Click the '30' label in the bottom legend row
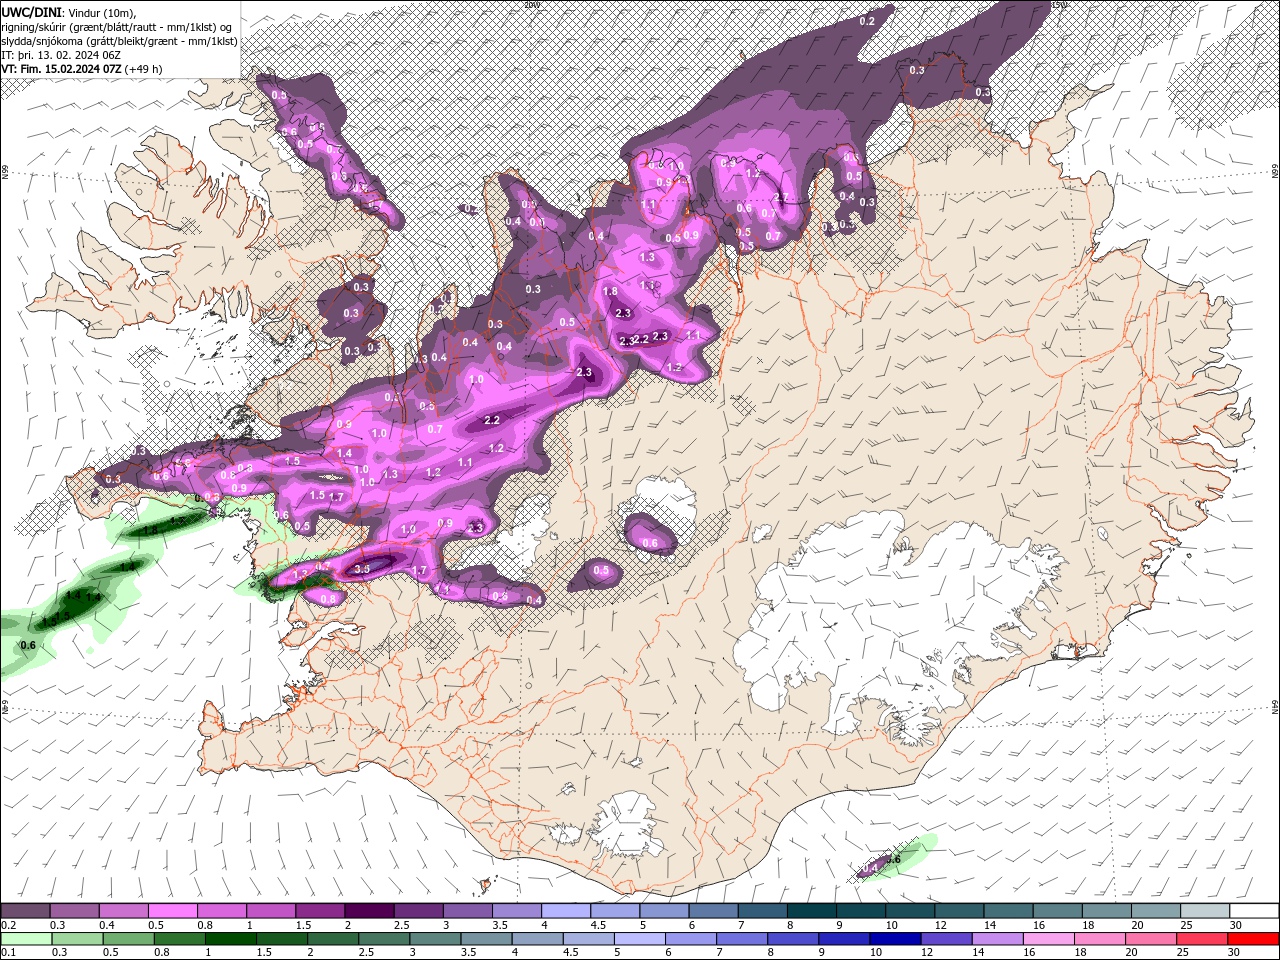 click(1235, 953)
